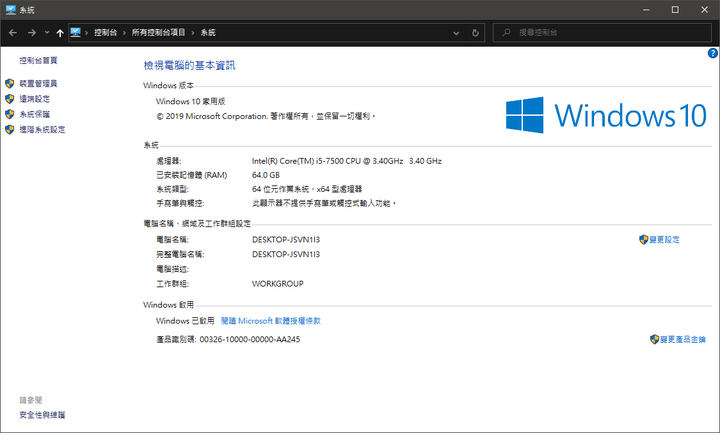This screenshot has width=720, height=433.
Task: Click the 64.0 GB RAM value
Action: coord(266,175)
